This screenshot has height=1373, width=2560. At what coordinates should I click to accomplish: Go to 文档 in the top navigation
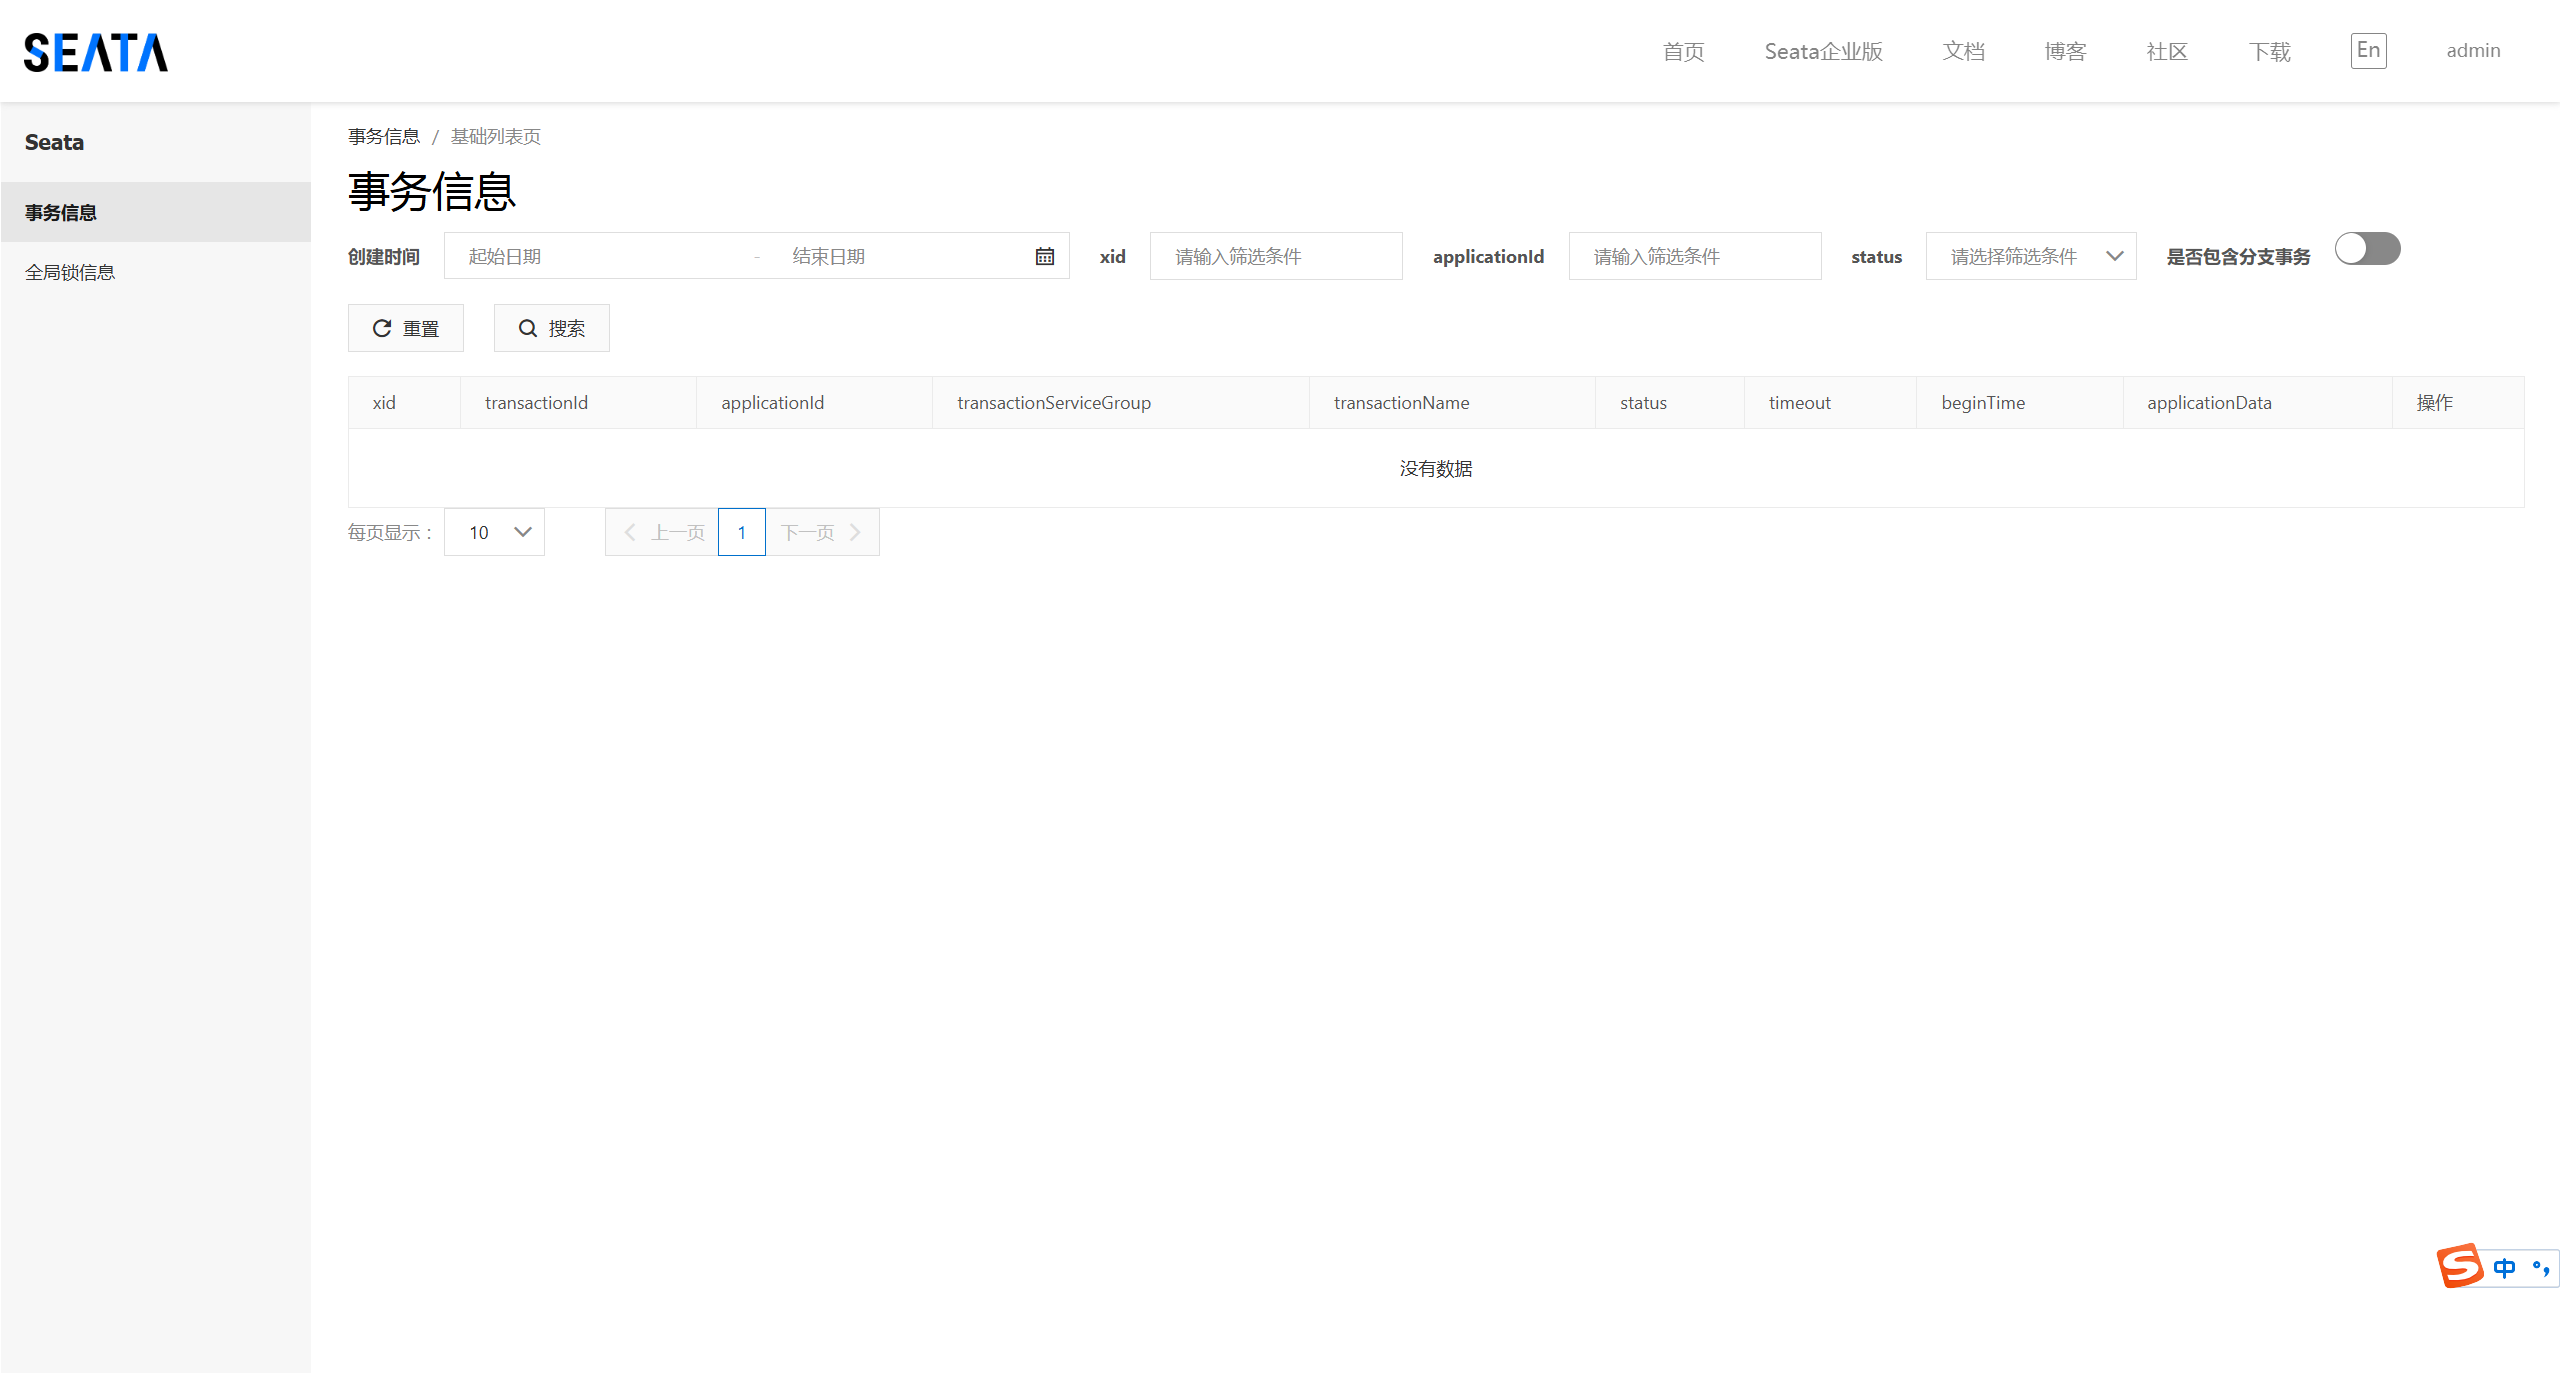pos(1963,51)
